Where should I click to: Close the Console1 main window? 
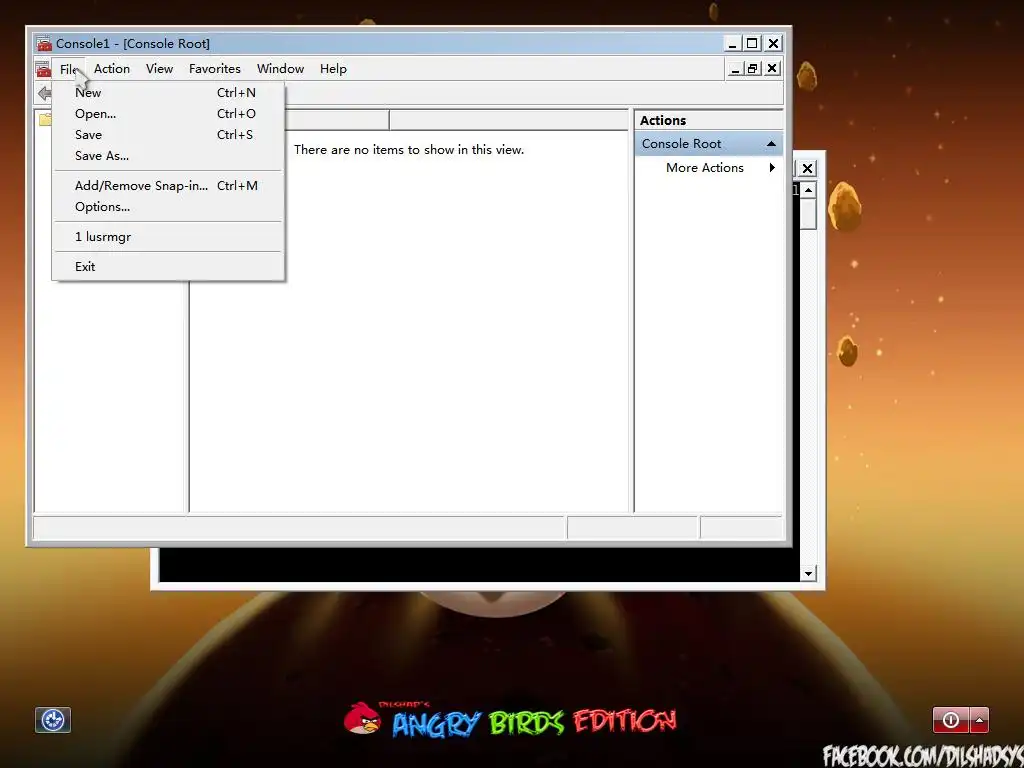point(773,44)
